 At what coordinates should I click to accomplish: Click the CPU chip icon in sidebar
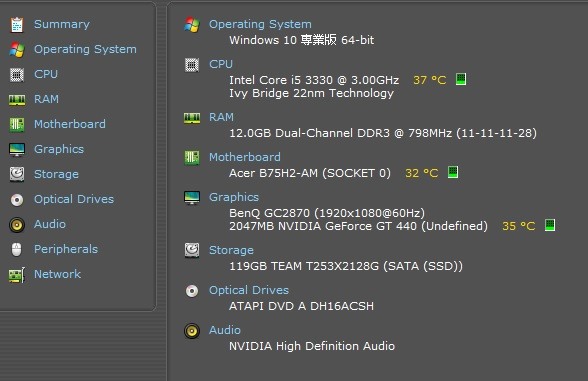(17, 75)
